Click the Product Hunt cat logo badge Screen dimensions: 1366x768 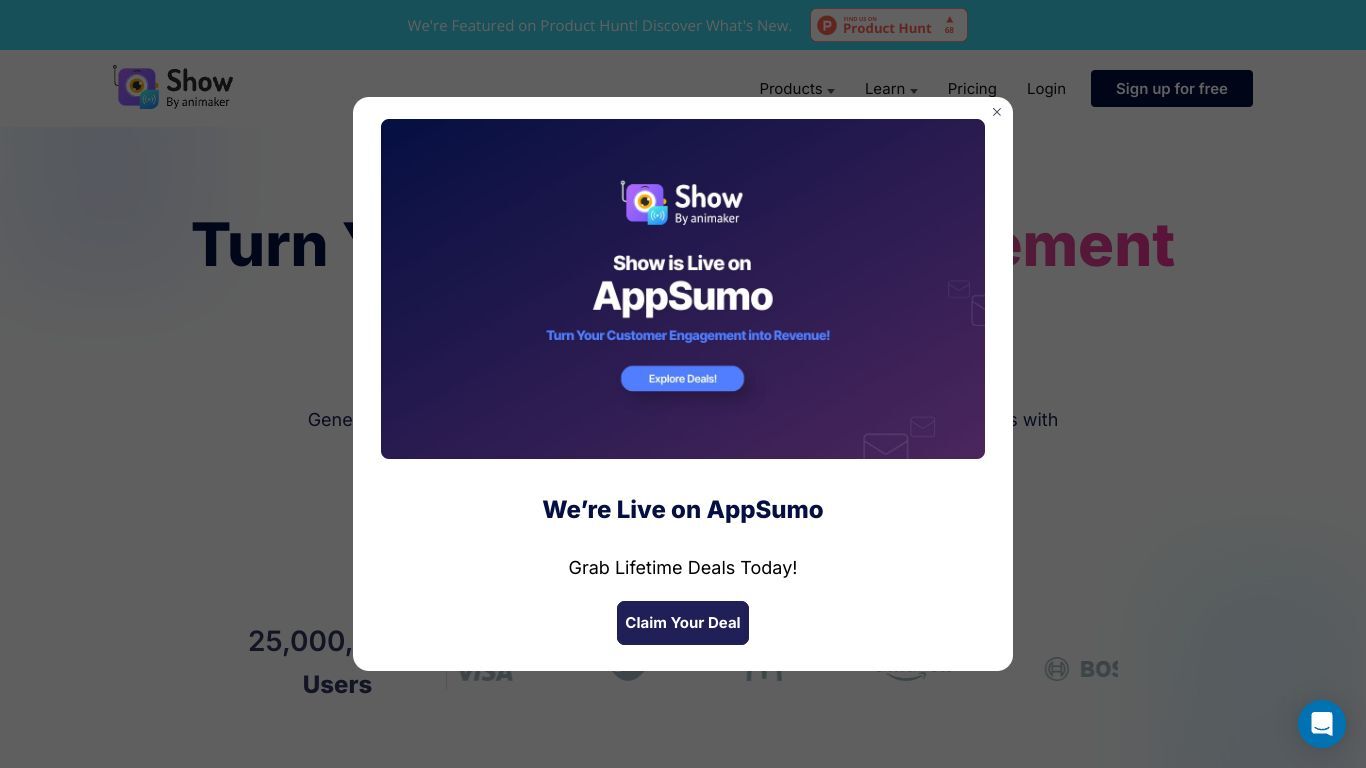pos(827,25)
